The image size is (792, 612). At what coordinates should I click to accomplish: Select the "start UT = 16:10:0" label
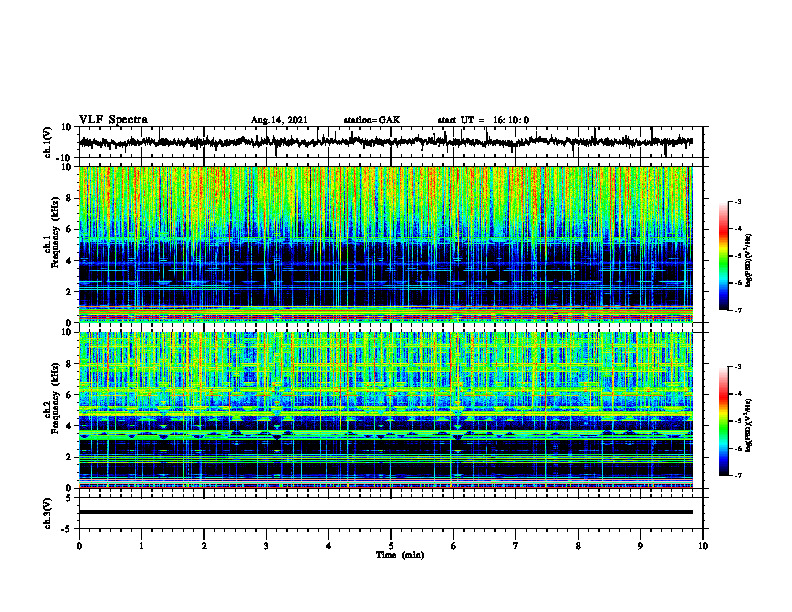point(483,120)
